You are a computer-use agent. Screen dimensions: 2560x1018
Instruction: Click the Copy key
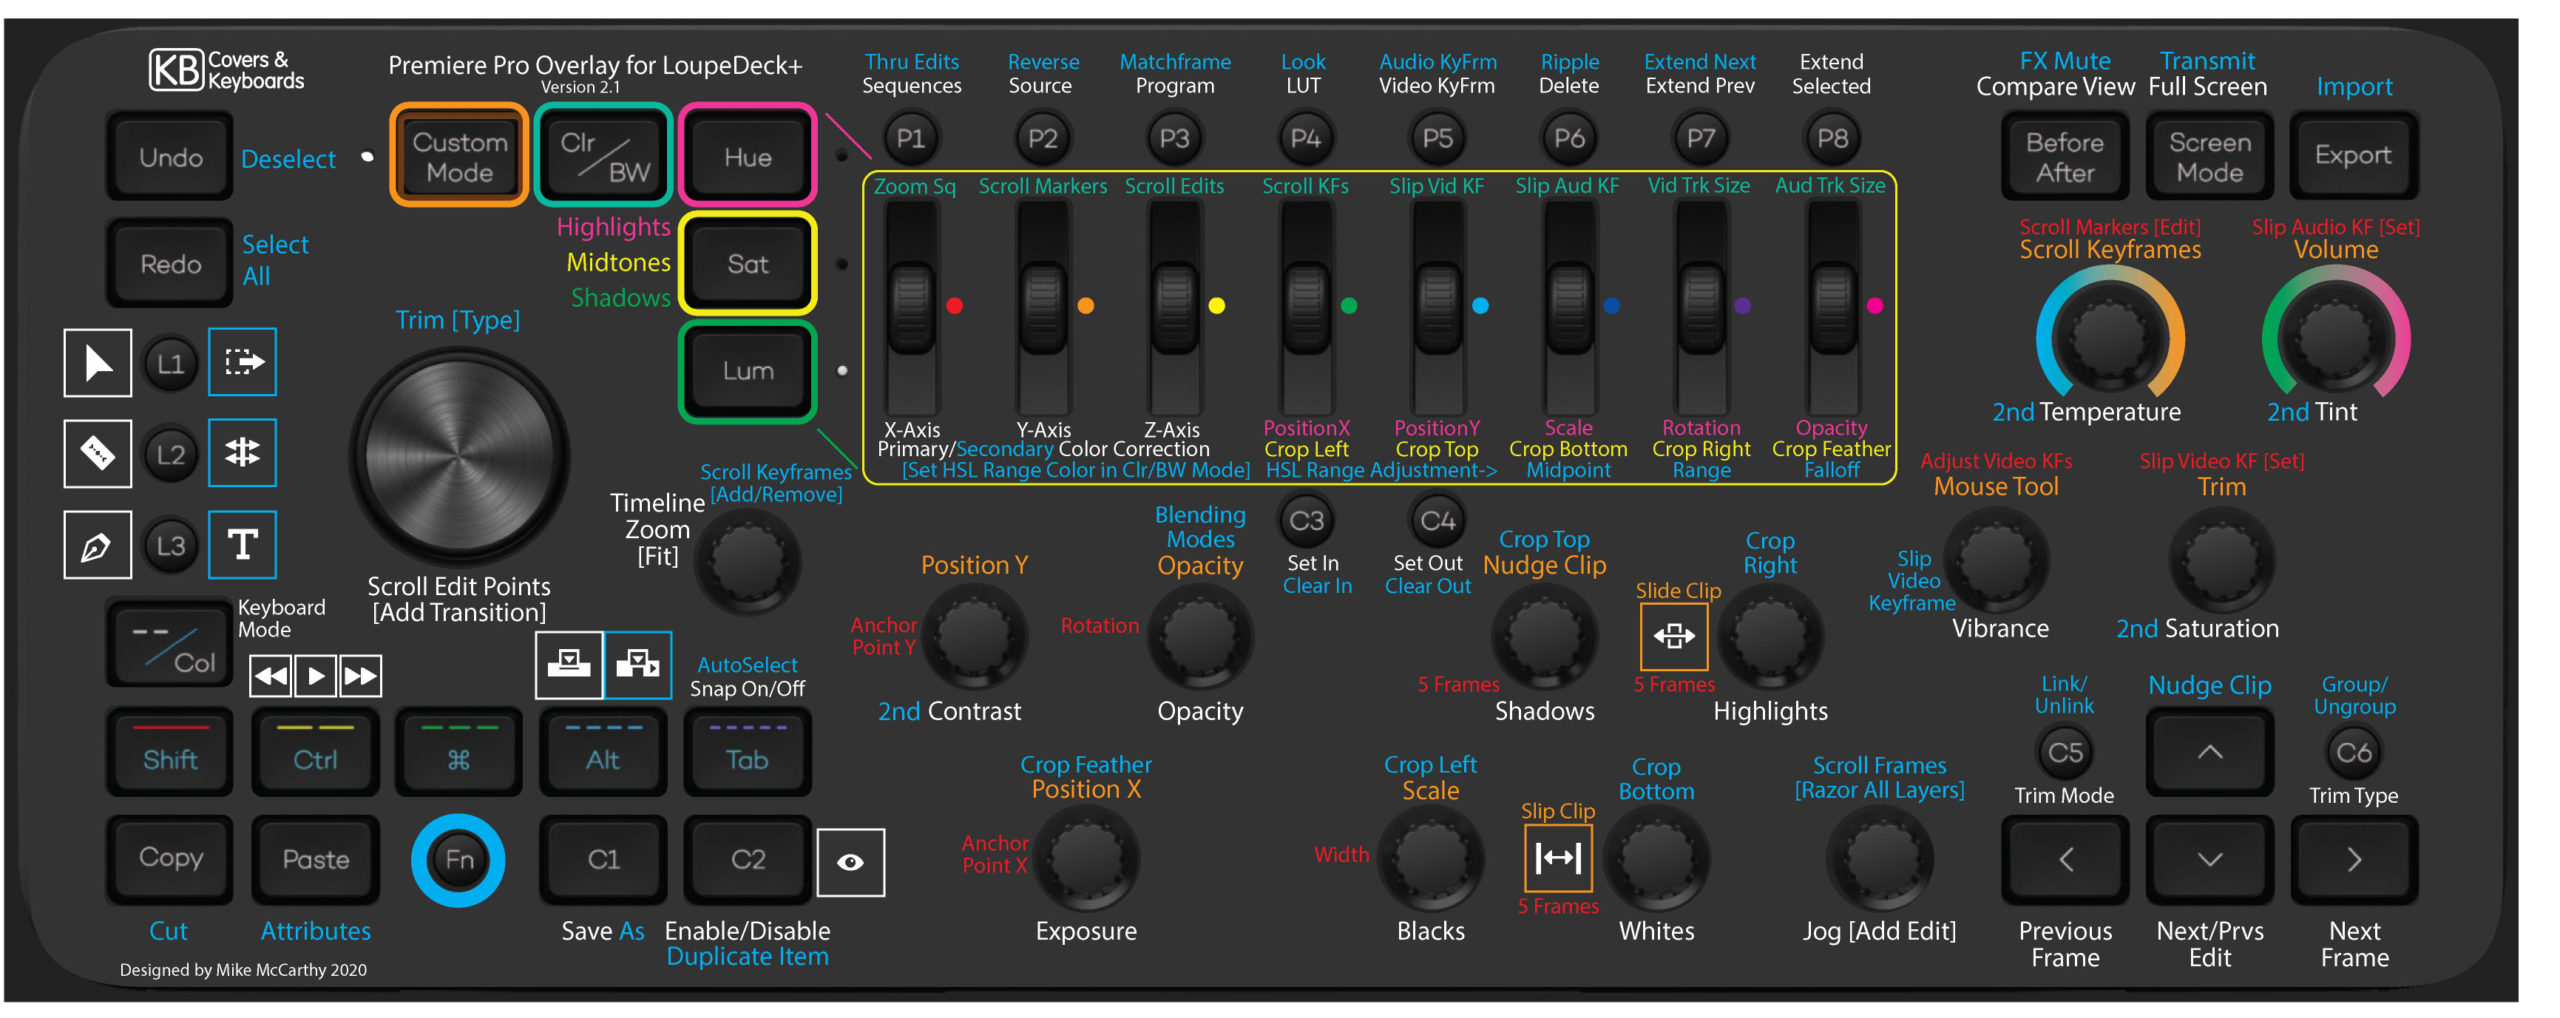point(171,860)
